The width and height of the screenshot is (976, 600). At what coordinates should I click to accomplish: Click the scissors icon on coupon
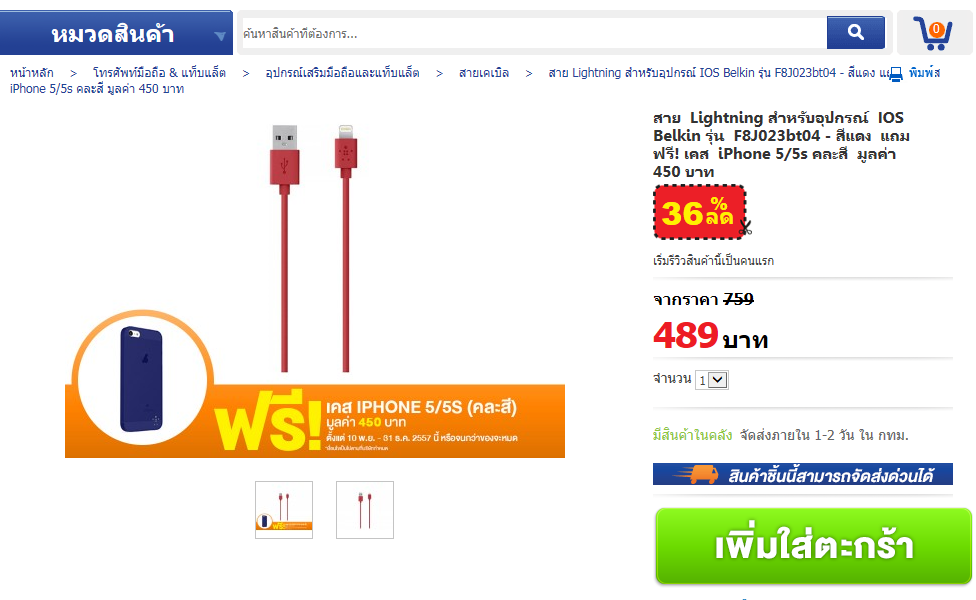coord(745,228)
